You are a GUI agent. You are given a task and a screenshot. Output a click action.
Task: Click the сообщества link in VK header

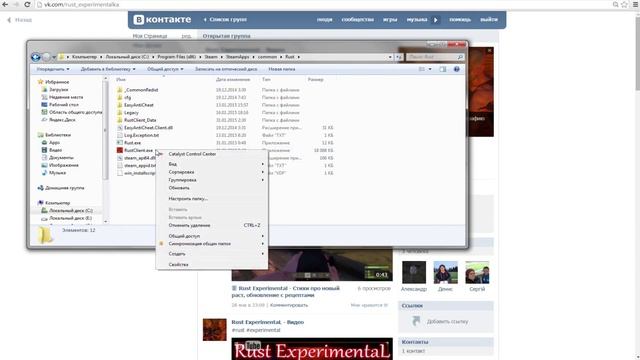pyautogui.click(x=358, y=20)
